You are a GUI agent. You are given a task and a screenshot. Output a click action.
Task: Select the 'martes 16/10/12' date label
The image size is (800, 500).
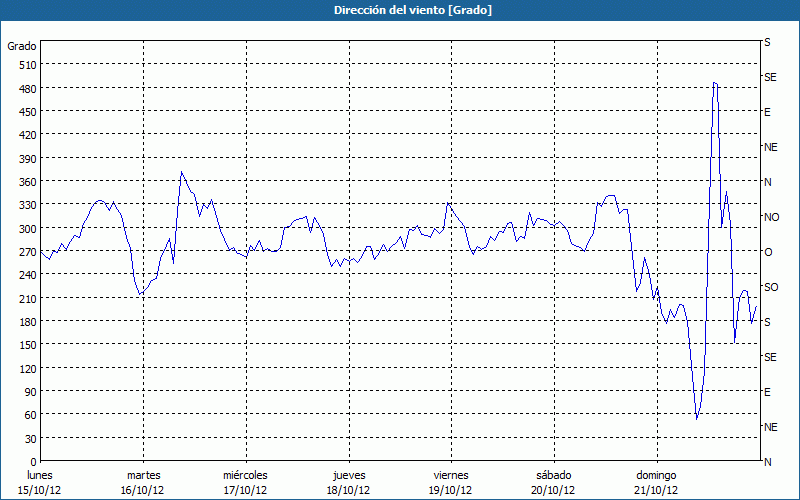143,482
